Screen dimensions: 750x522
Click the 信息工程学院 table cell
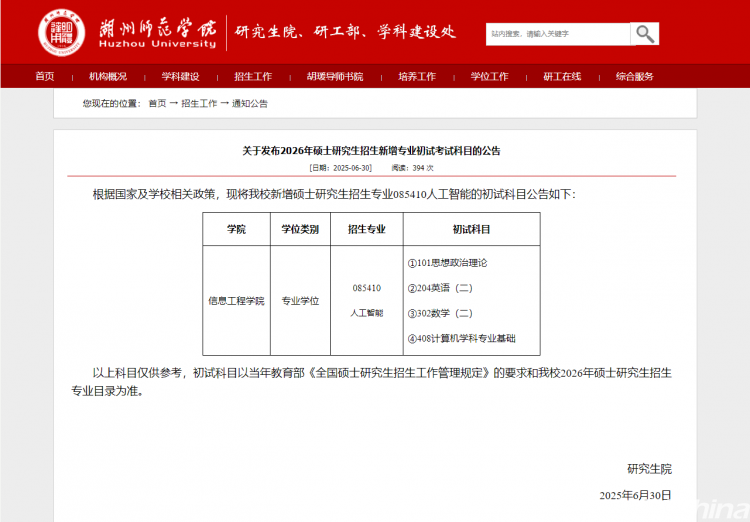[x=236, y=301]
